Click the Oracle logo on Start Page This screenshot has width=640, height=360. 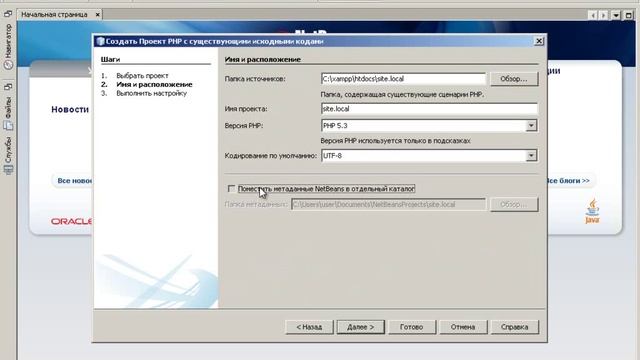pos(71,221)
